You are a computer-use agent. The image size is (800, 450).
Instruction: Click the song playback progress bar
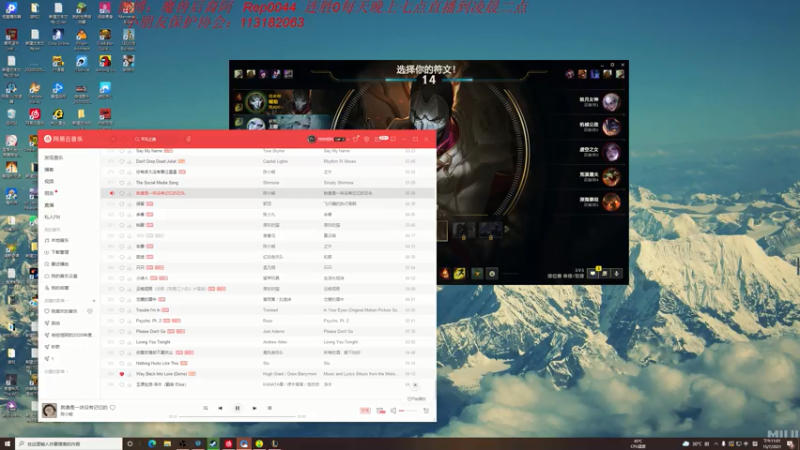coord(237,416)
